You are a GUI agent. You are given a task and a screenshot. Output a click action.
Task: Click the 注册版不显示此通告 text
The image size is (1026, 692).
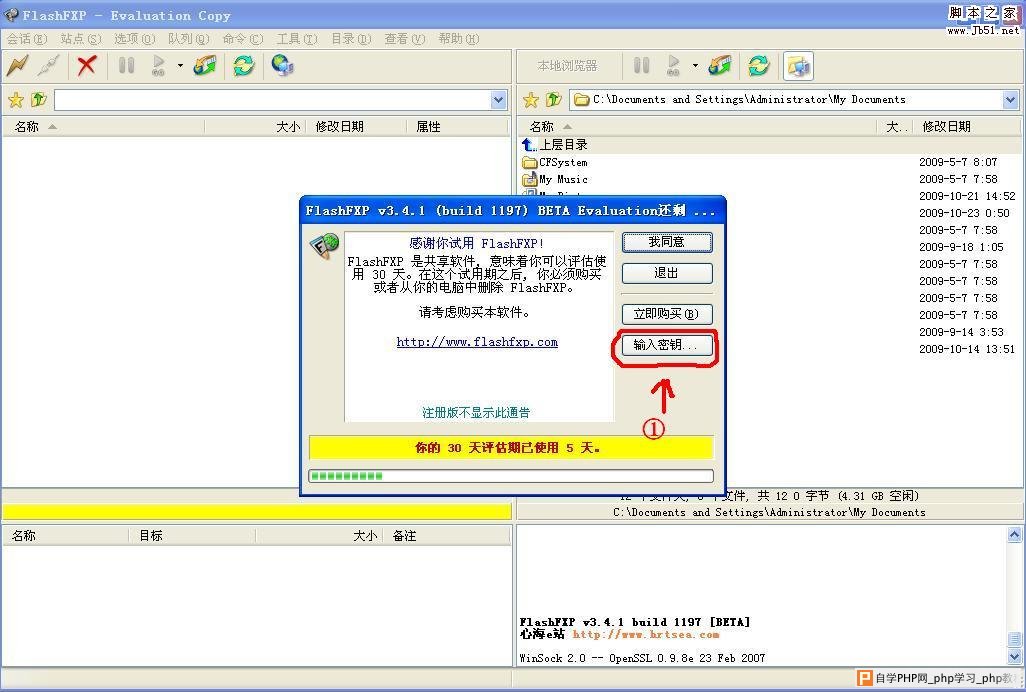[476, 412]
